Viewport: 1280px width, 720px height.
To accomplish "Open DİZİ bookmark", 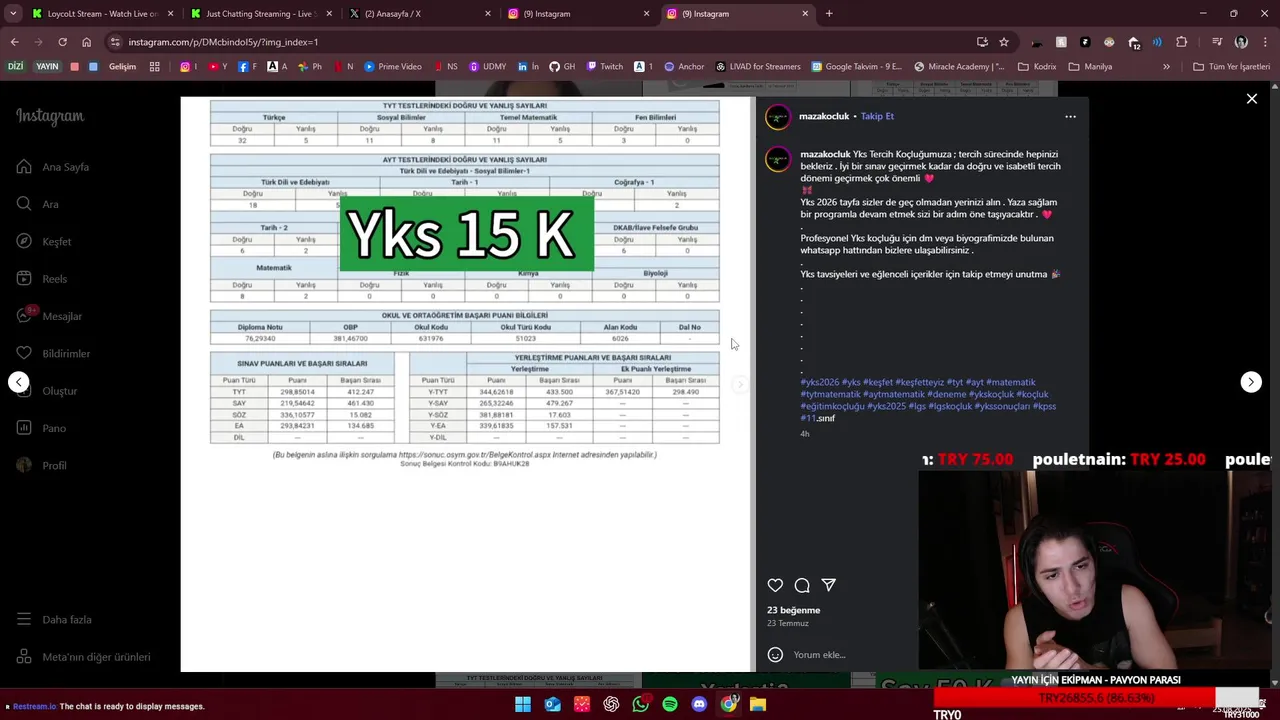I will pyautogui.click(x=15, y=67).
